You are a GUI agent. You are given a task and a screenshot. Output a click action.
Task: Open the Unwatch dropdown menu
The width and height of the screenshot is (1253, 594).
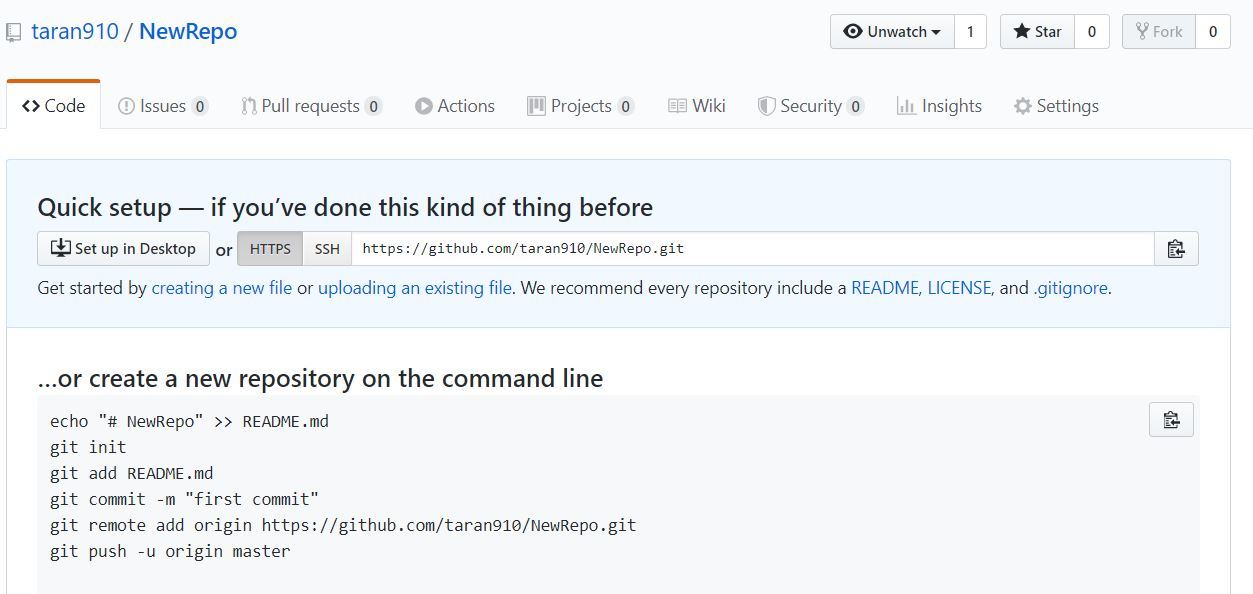pyautogui.click(x=893, y=32)
